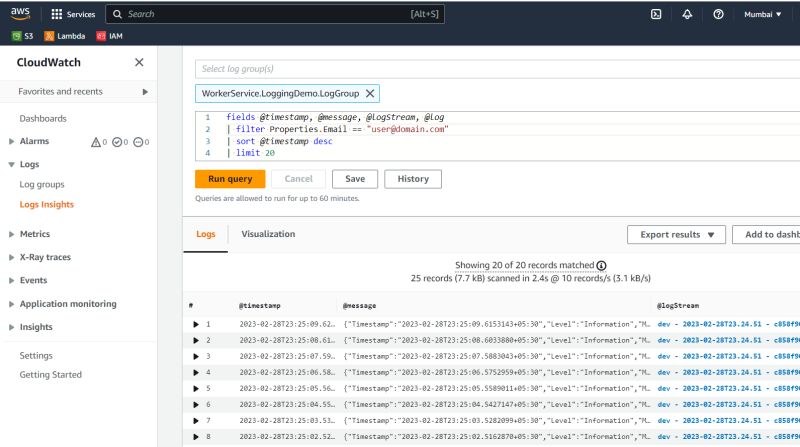Open the IAM shortcut in favorites bar
Image resolution: width=800 pixels, height=447 pixels.
[110, 36]
